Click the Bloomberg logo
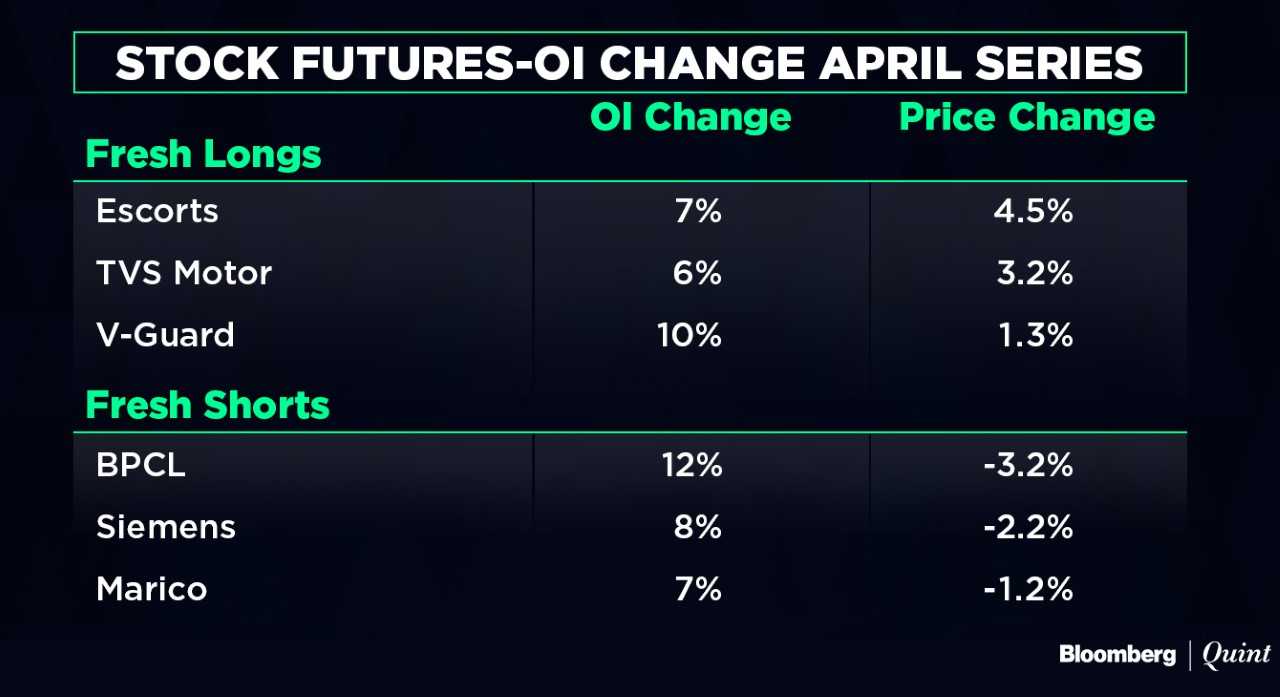This screenshot has width=1280, height=697. coord(1117,655)
